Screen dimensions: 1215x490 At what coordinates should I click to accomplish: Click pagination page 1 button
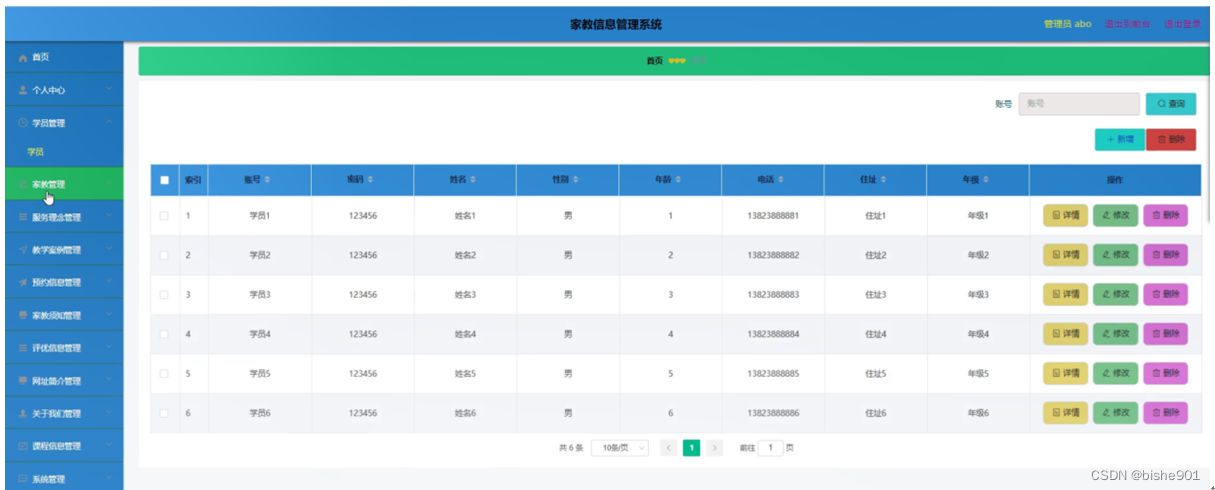click(691, 448)
